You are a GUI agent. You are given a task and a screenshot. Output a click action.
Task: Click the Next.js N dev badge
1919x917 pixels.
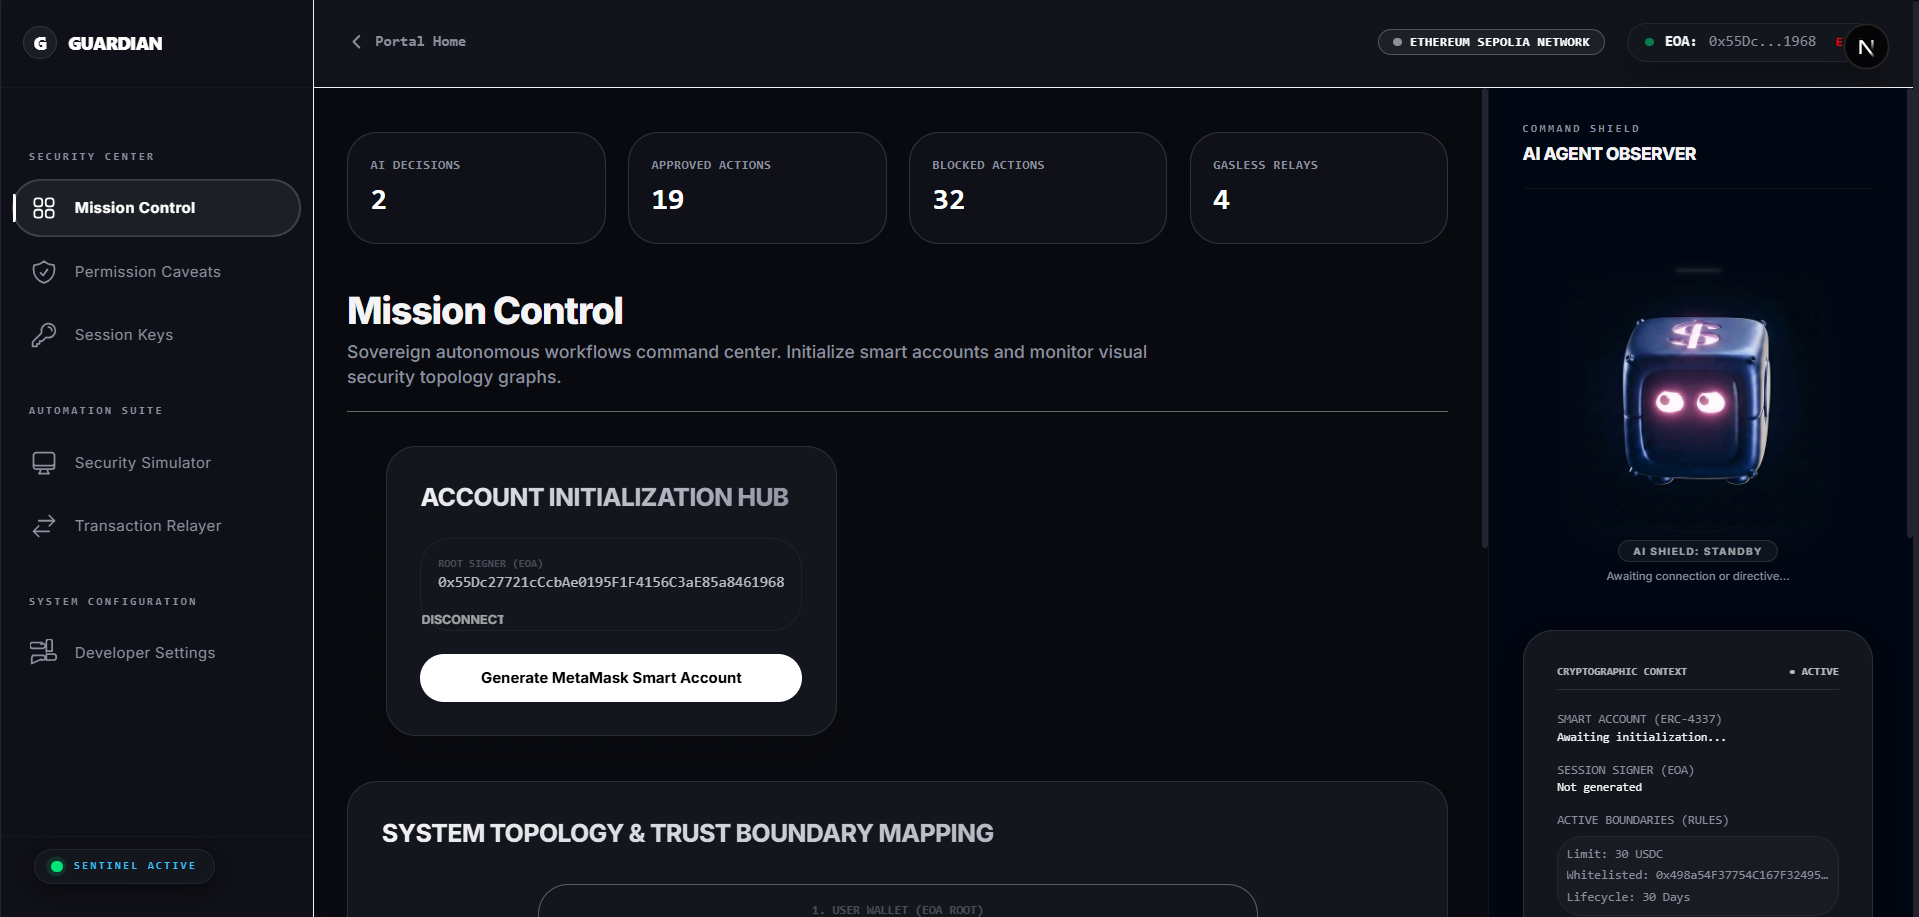pyautogui.click(x=1866, y=47)
